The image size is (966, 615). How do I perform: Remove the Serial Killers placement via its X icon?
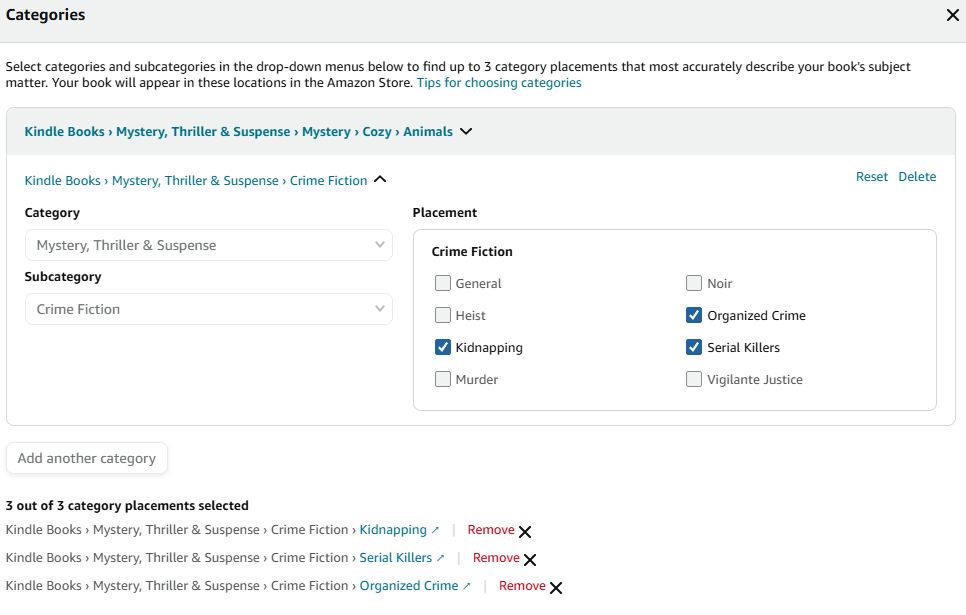(x=531, y=559)
